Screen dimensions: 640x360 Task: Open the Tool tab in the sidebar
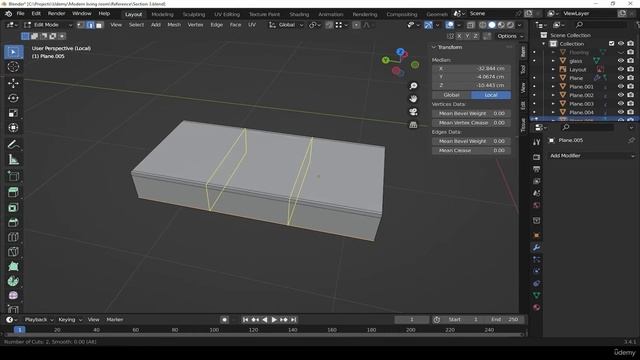pyautogui.click(x=523, y=69)
